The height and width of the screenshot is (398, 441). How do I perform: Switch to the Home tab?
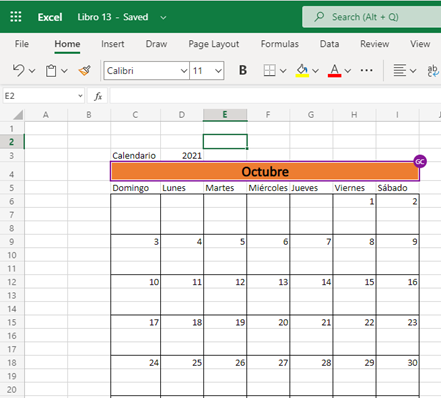click(x=67, y=44)
